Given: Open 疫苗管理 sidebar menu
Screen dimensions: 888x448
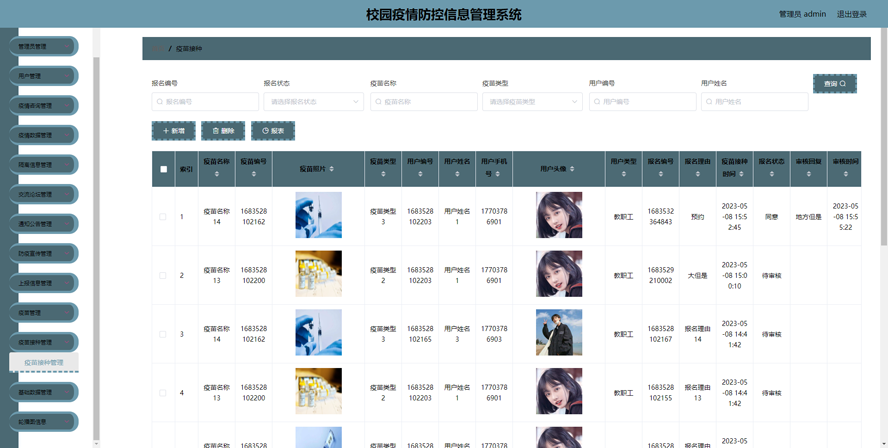Looking at the screenshot, I should 44,313.
